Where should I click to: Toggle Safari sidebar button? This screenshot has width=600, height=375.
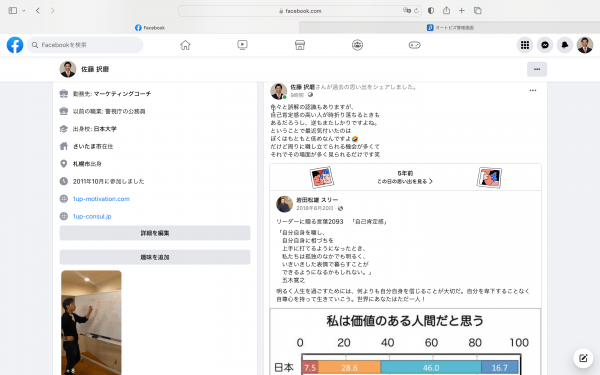click(13, 11)
